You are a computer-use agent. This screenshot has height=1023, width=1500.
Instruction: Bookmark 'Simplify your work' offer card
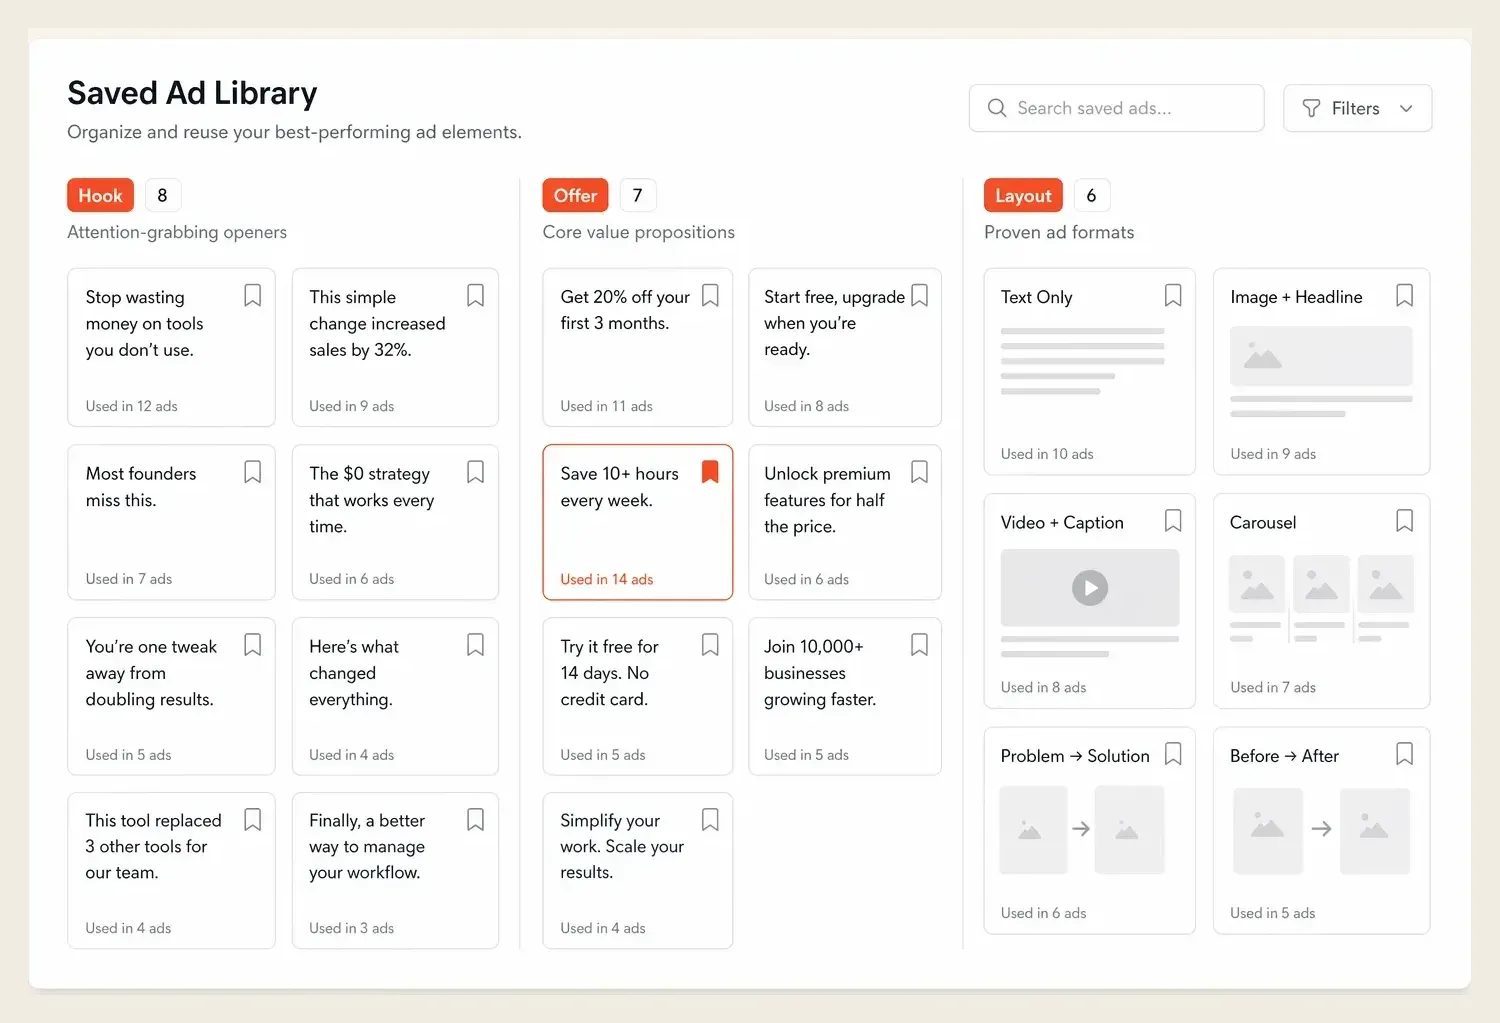point(710,820)
